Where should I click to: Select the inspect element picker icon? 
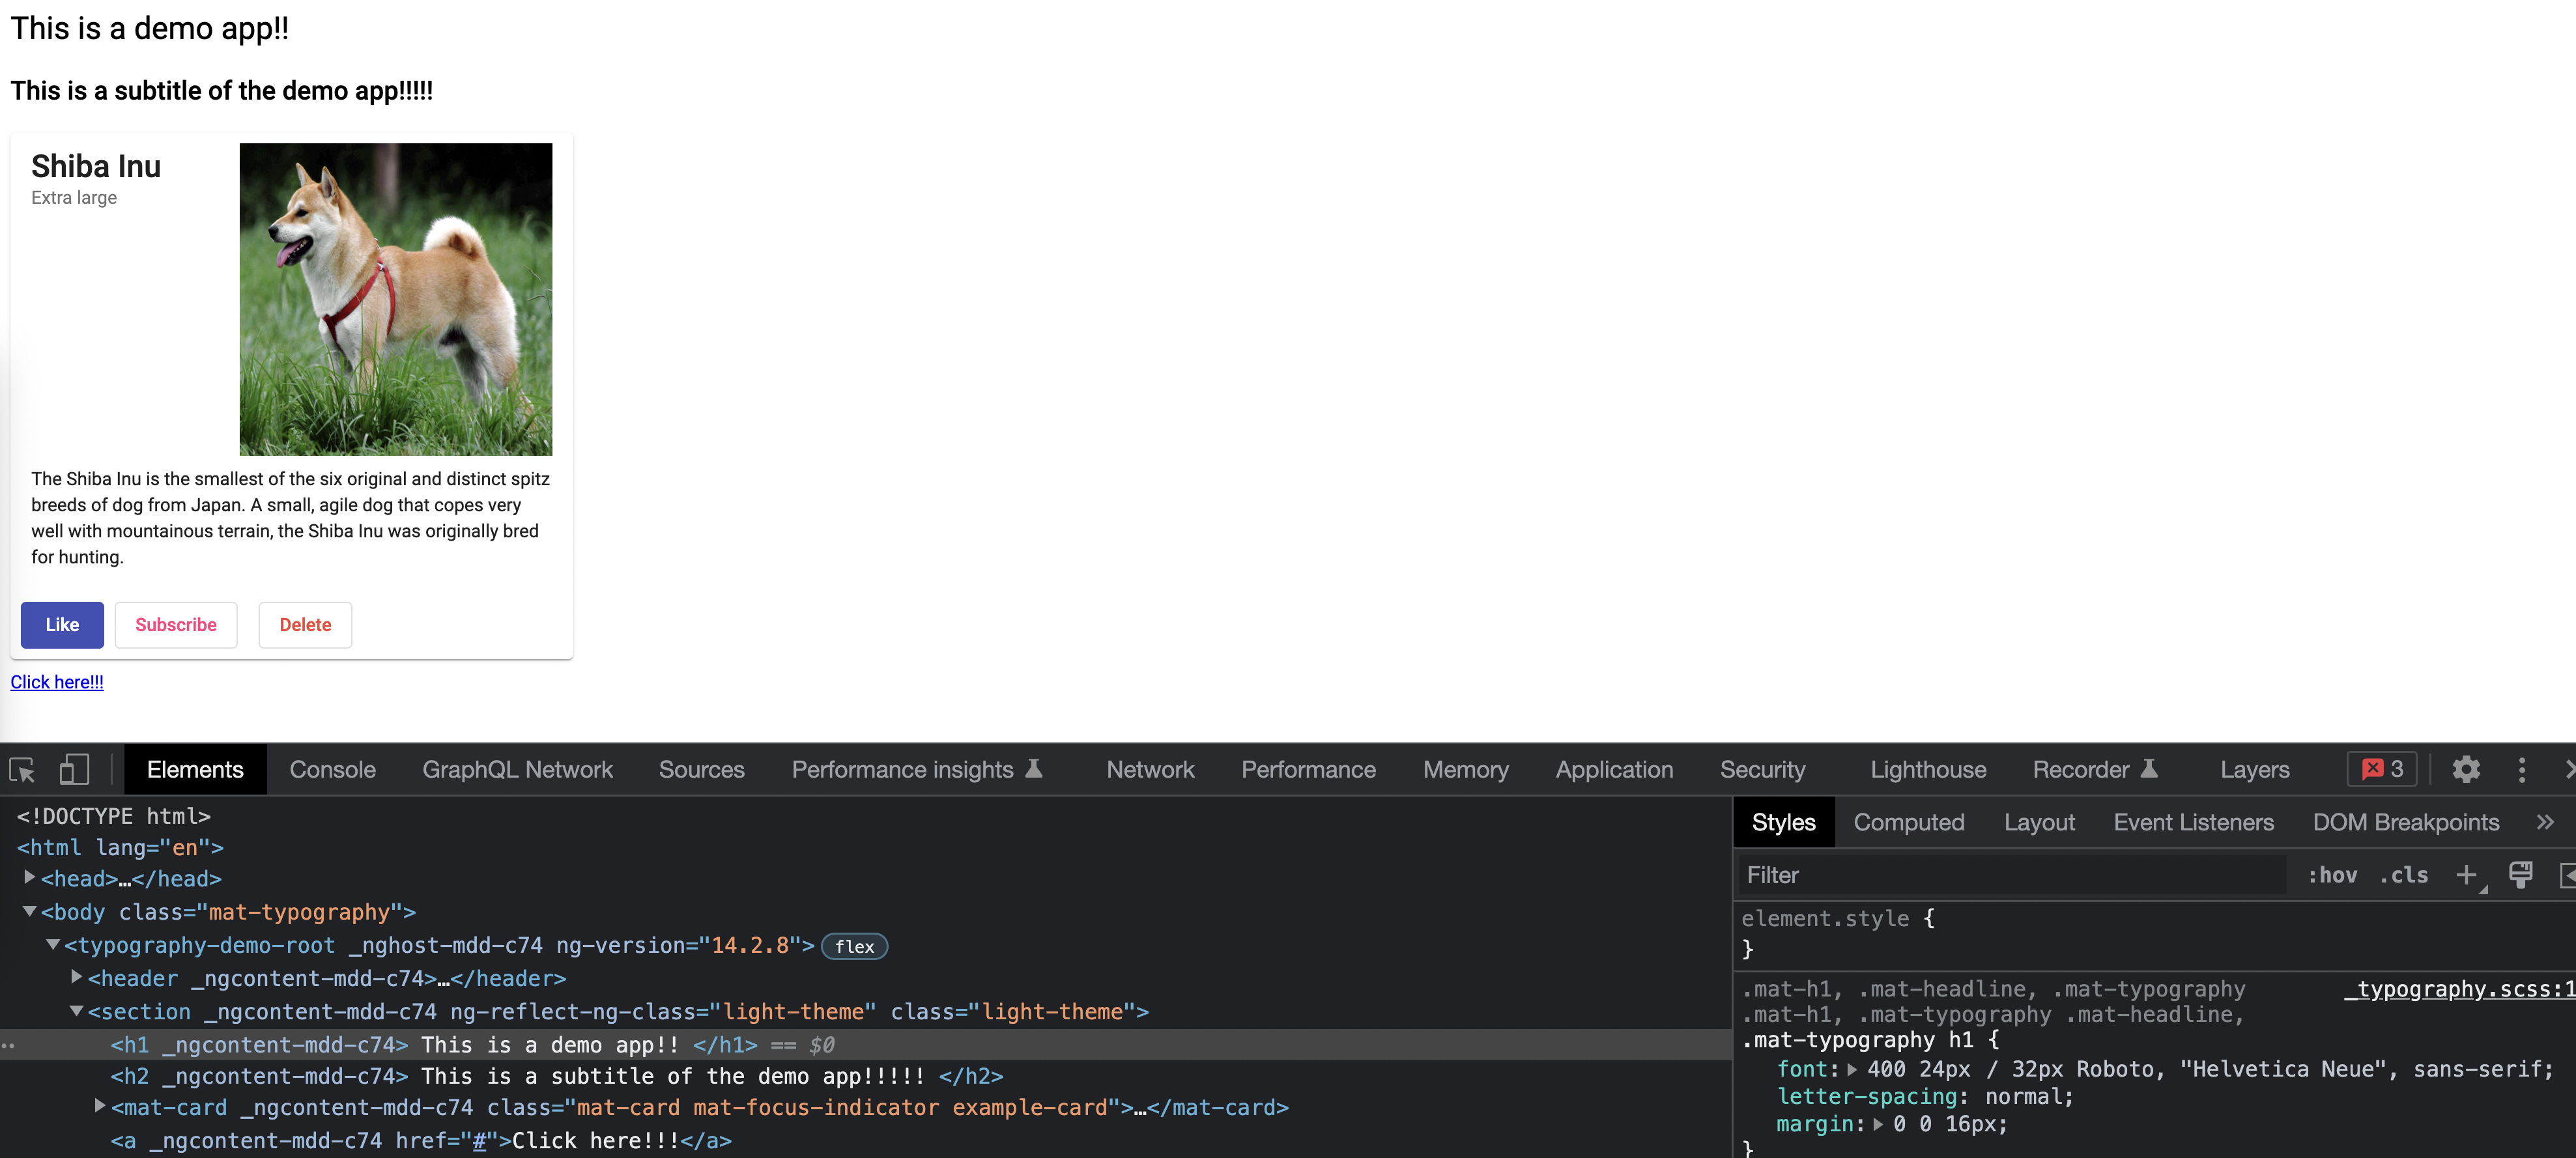(22, 769)
